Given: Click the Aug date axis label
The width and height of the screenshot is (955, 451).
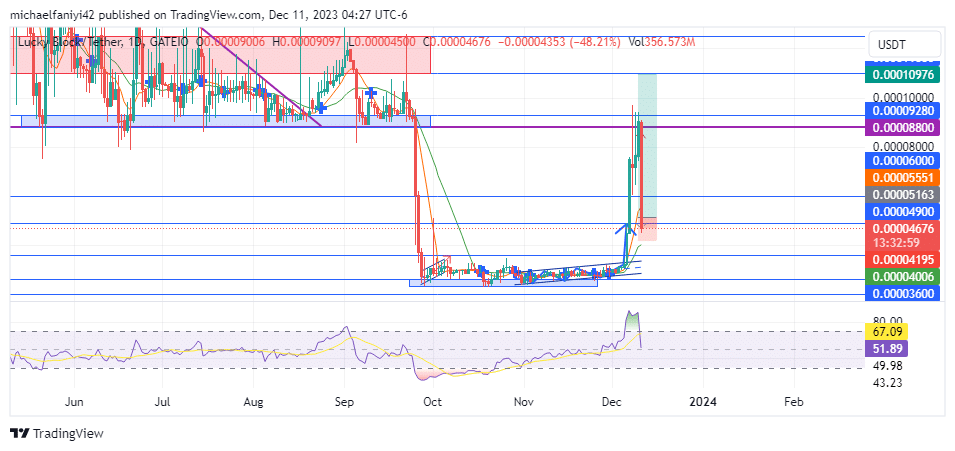Looking at the screenshot, I should (253, 402).
